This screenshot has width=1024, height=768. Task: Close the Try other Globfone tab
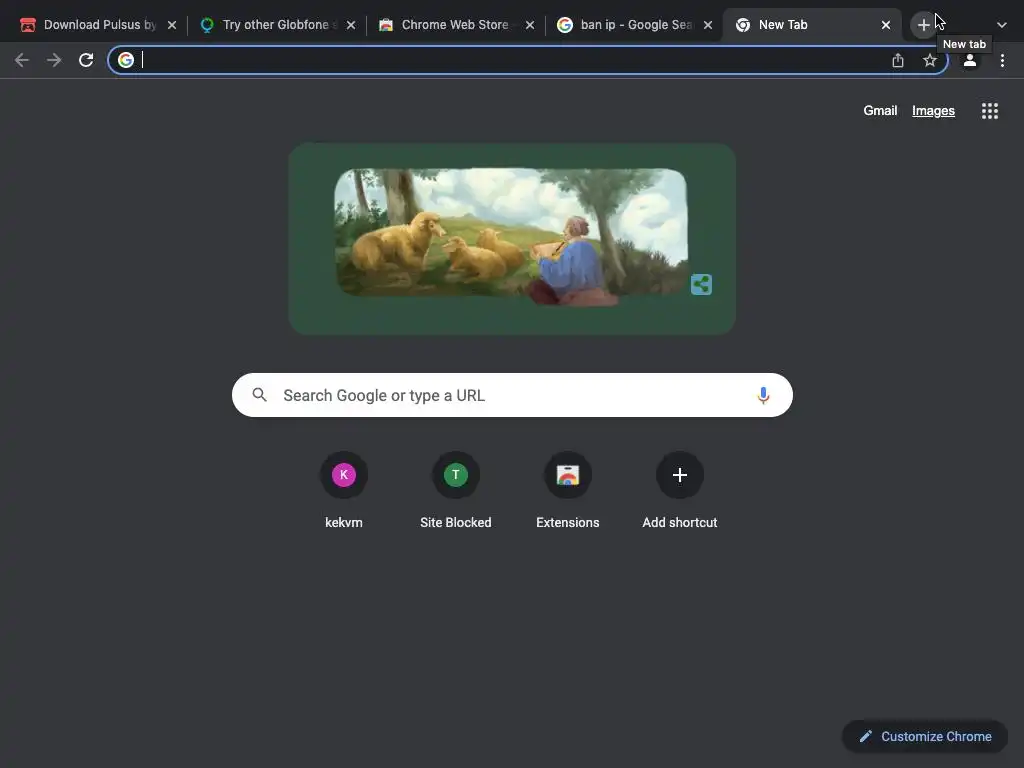(x=351, y=25)
